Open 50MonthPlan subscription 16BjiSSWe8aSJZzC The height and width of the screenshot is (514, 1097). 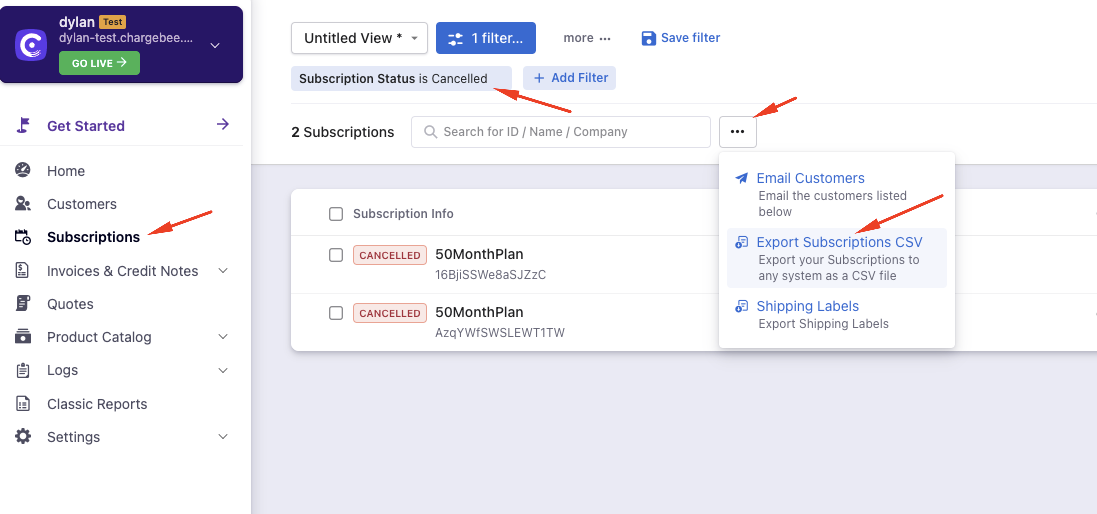tap(479, 254)
